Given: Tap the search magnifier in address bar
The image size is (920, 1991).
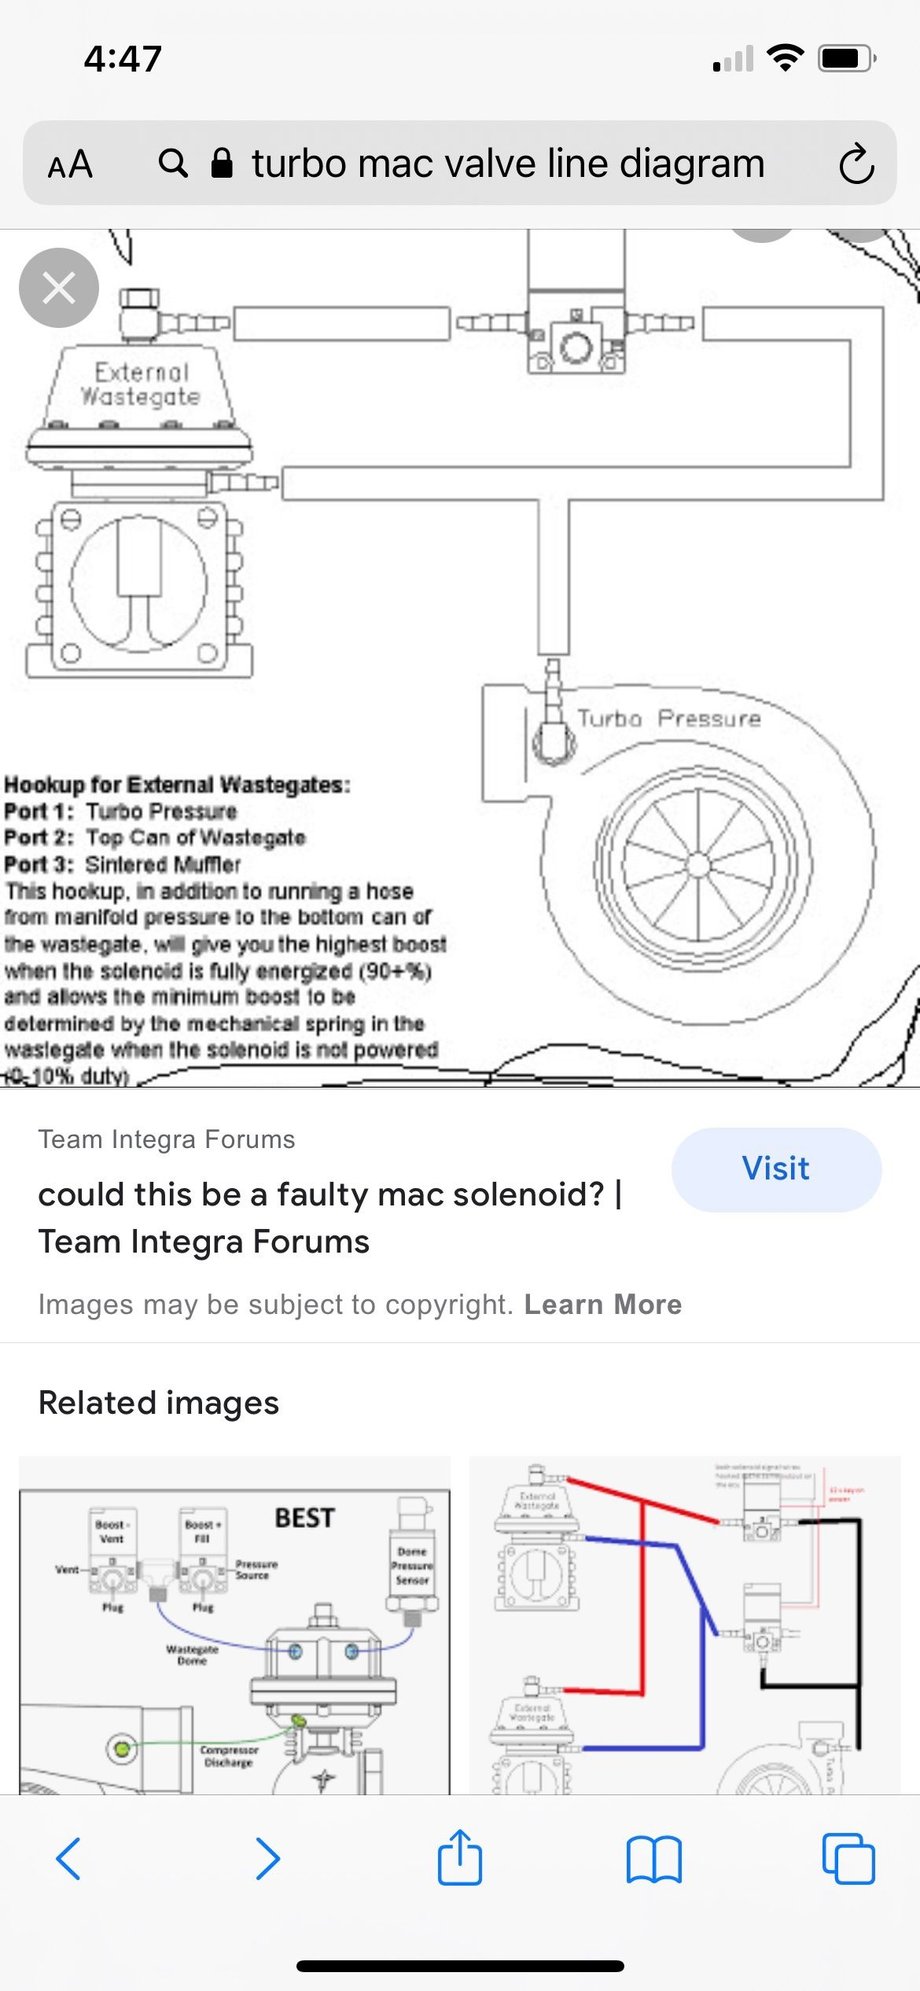Looking at the screenshot, I should pyautogui.click(x=173, y=163).
